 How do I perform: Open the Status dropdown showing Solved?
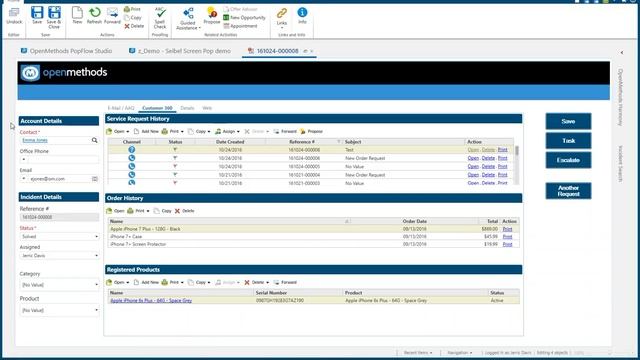coord(59,237)
